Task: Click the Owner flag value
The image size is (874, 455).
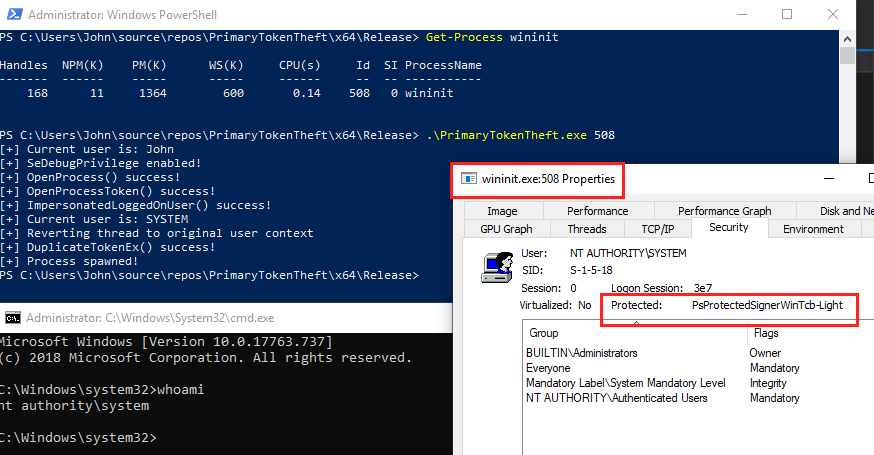Action: [x=765, y=353]
